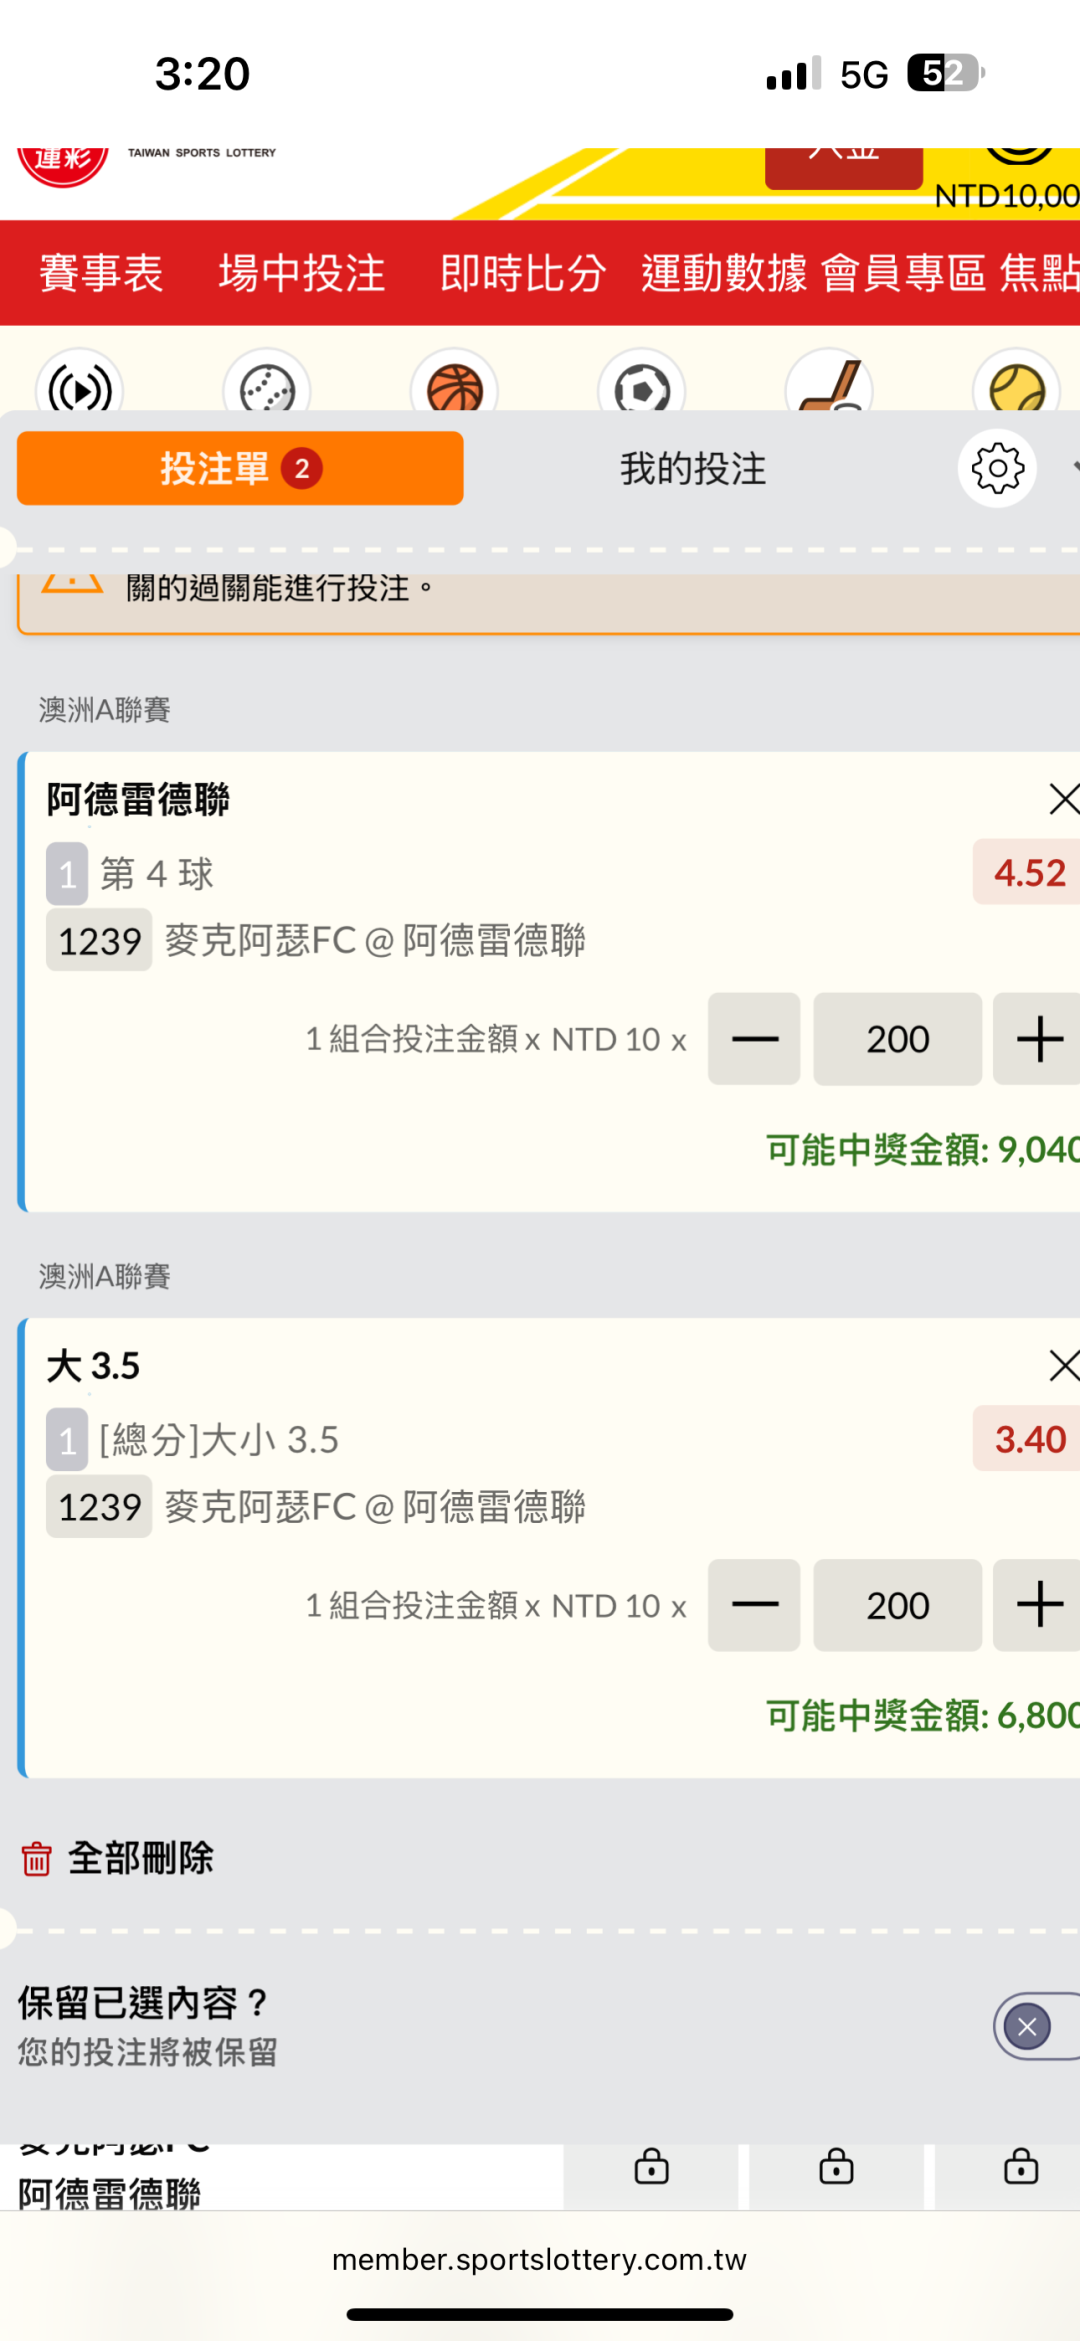
Task: Open the 場中投注 menu item
Action: [302, 273]
